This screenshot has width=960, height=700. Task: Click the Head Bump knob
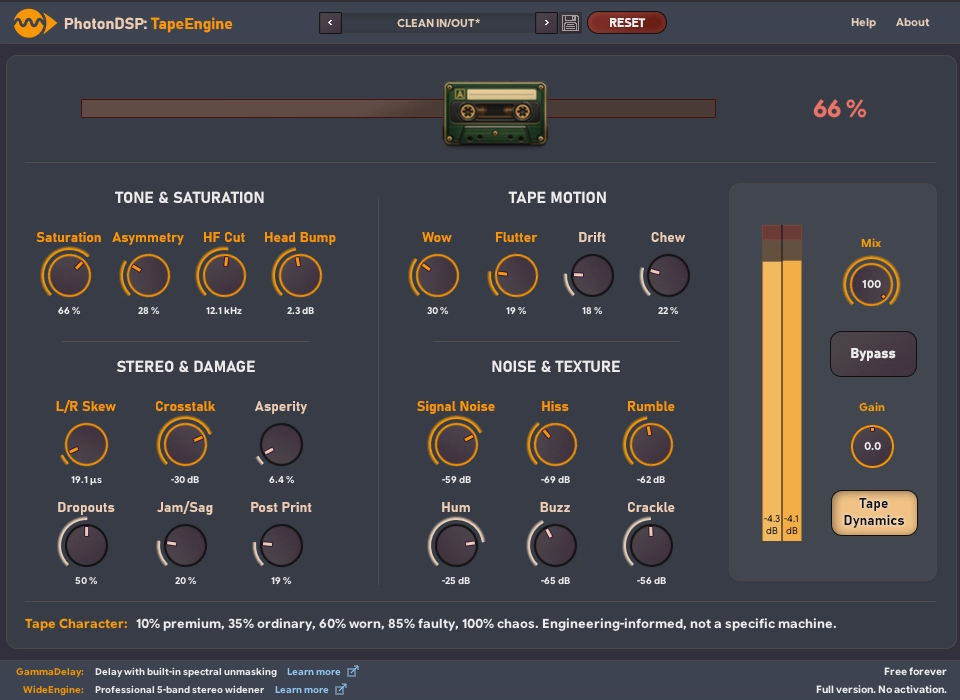pyautogui.click(x=299, y=276)
